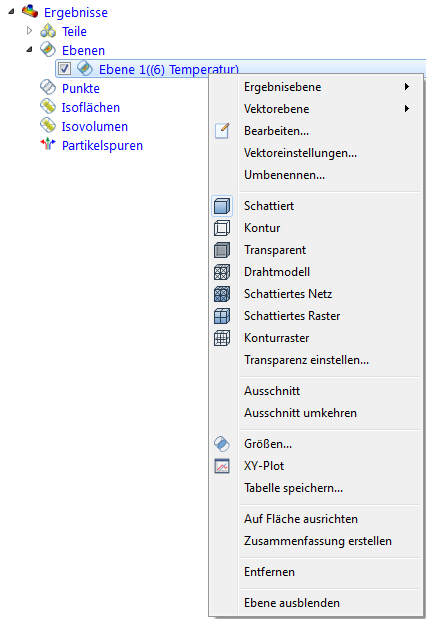This screenshot has width=426, height=619.
Task: Choose Tabelle speichern... entry
Action: [316, 488]
